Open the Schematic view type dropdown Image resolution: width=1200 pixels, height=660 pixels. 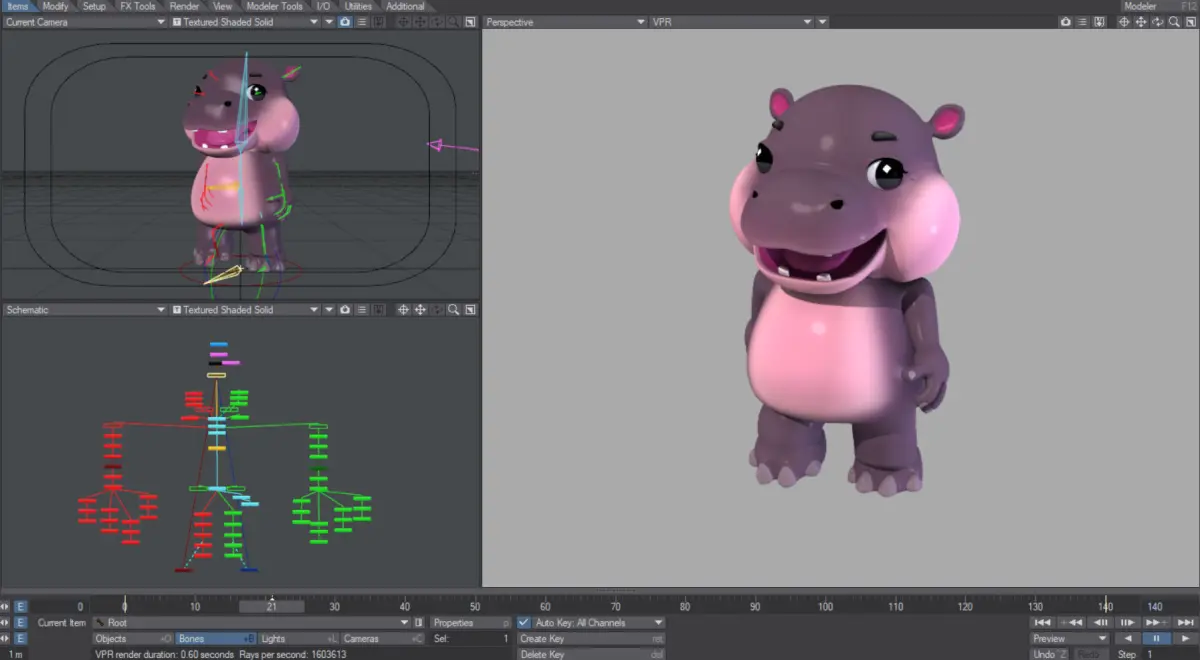[x=84, y=310]
